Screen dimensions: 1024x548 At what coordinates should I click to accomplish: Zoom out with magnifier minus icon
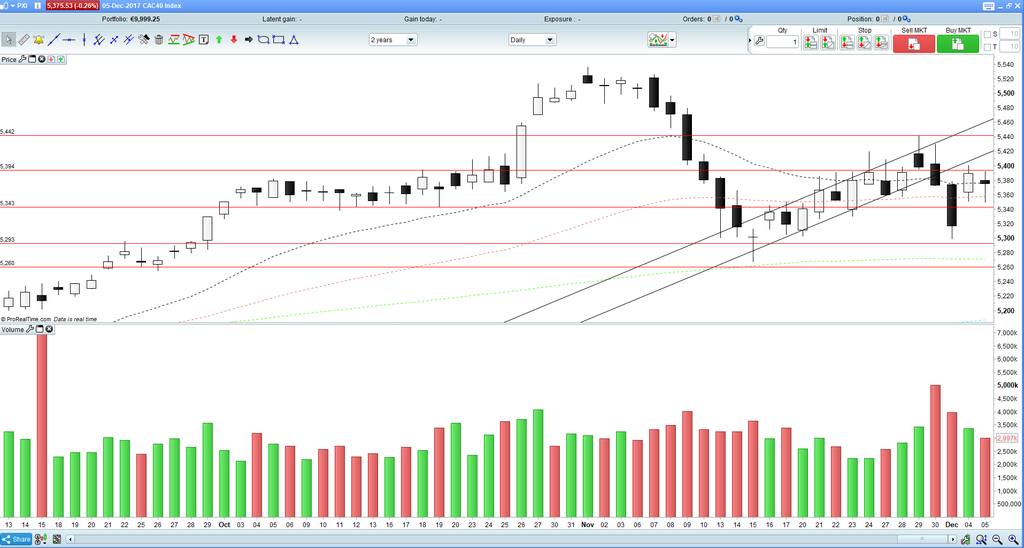996,540
